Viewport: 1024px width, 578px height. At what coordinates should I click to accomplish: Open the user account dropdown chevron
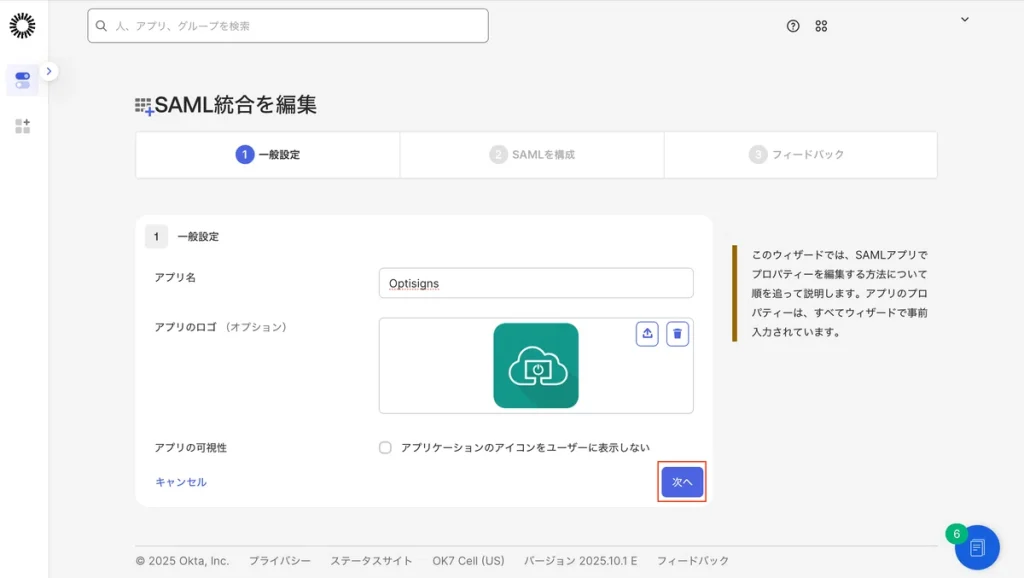(x=964, y=19)
